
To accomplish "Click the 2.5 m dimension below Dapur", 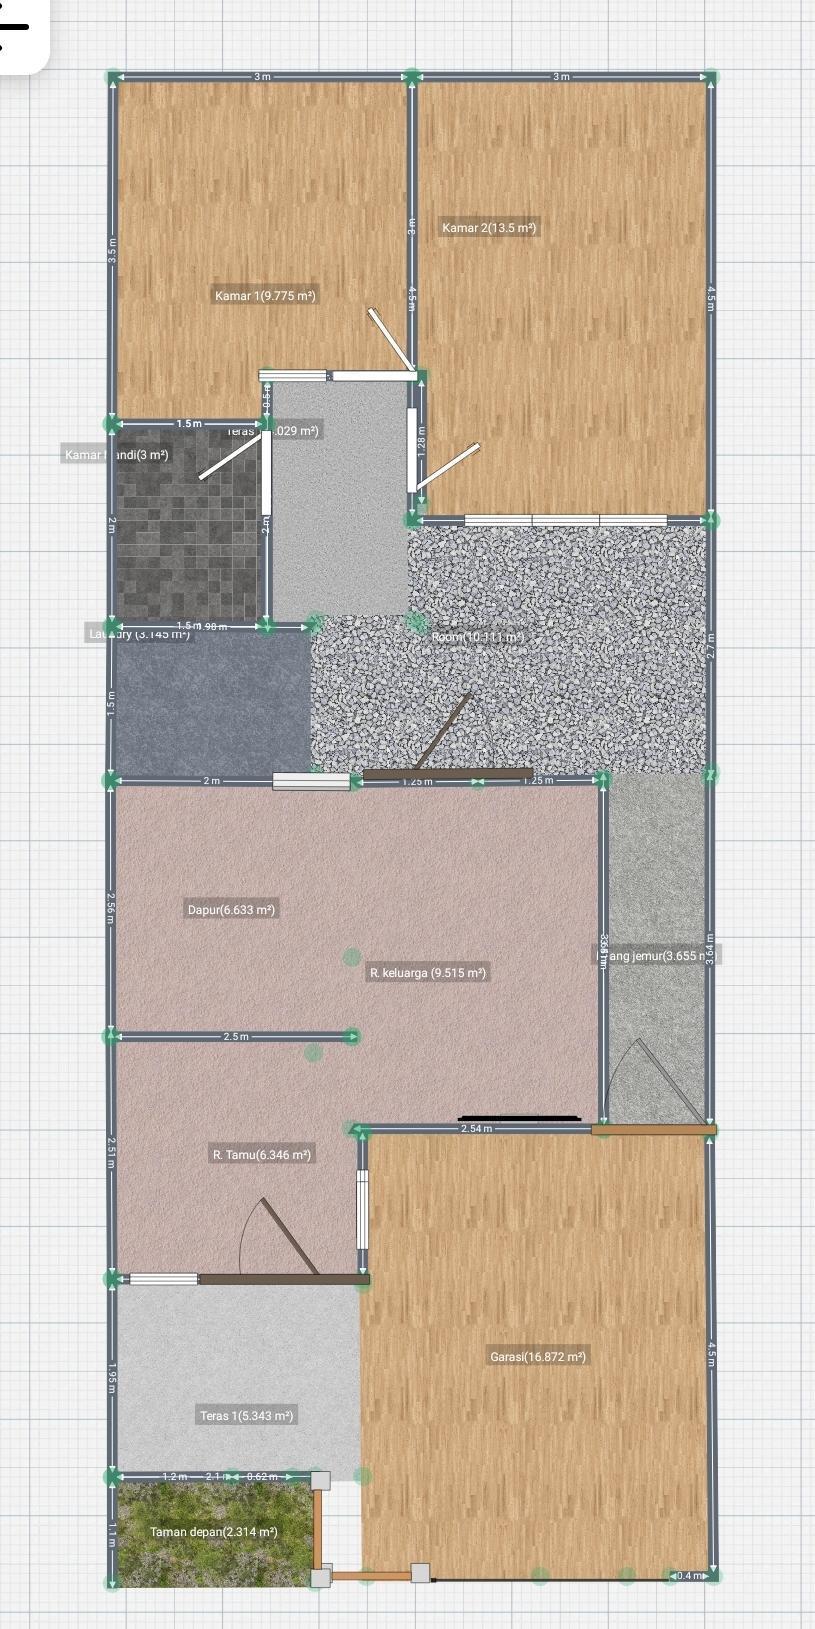I will 236,1037.
